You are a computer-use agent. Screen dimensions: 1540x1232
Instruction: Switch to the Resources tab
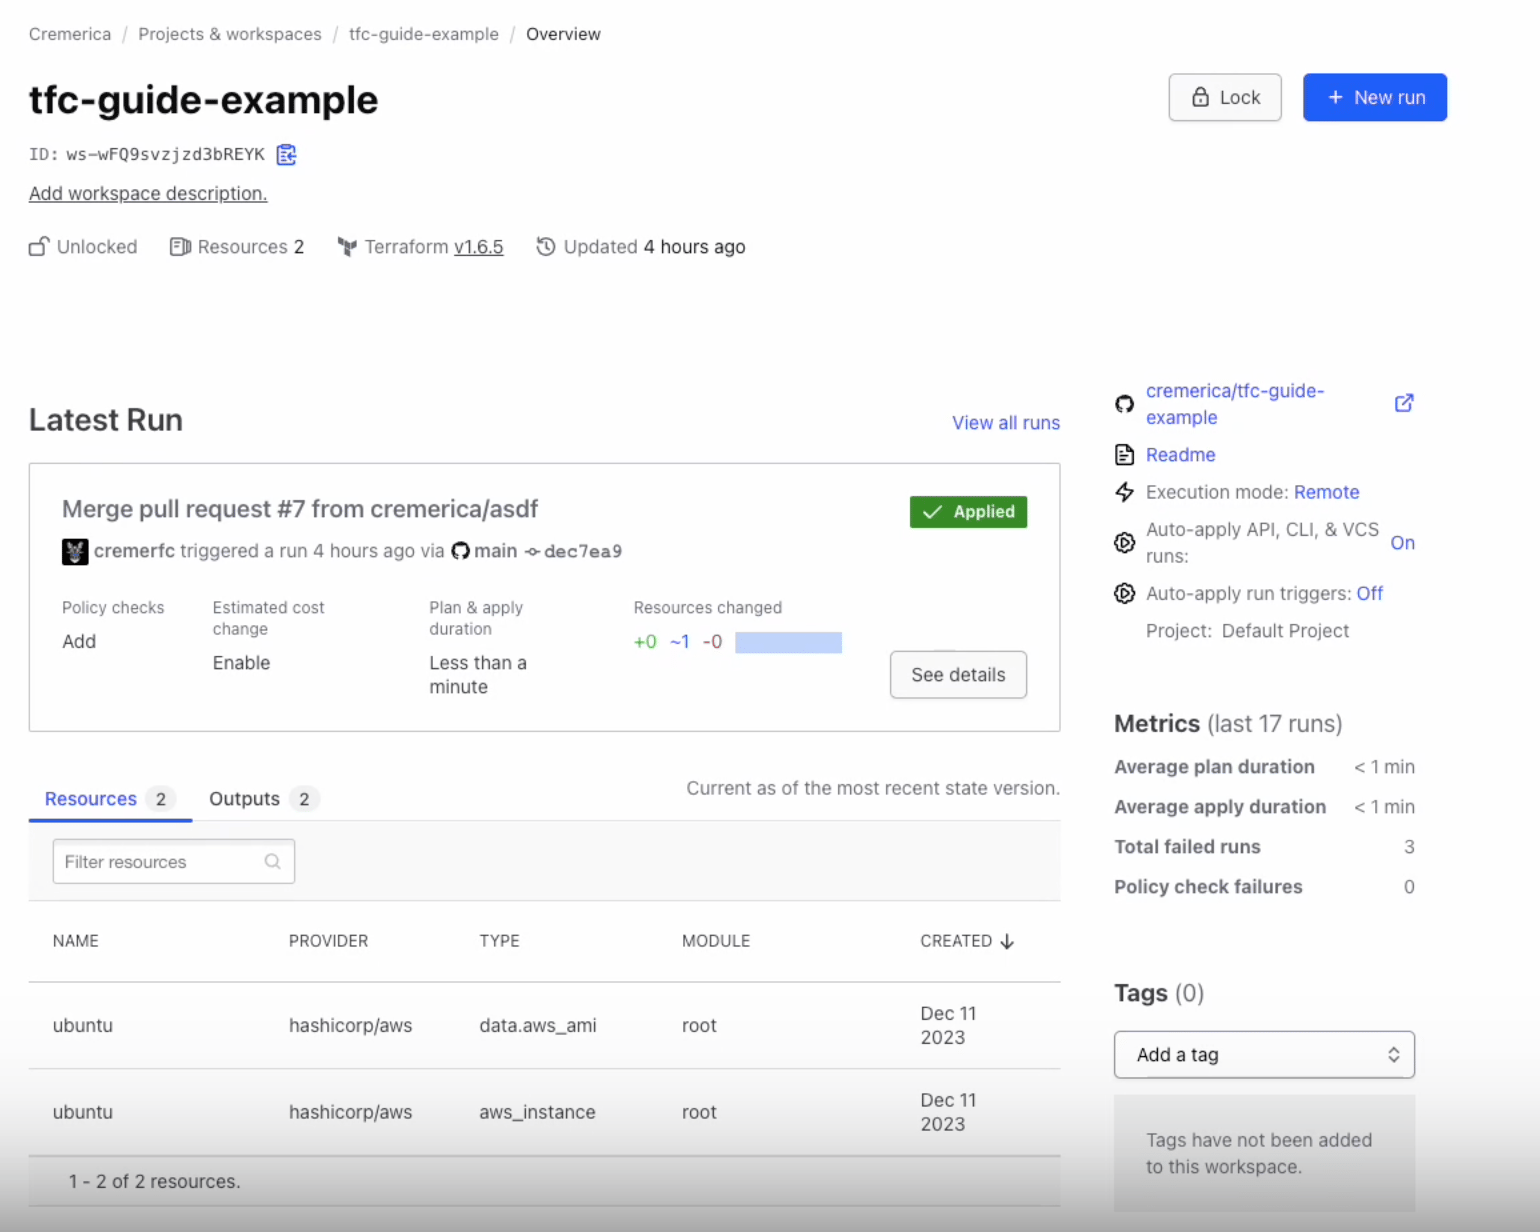tap(110, 799)
